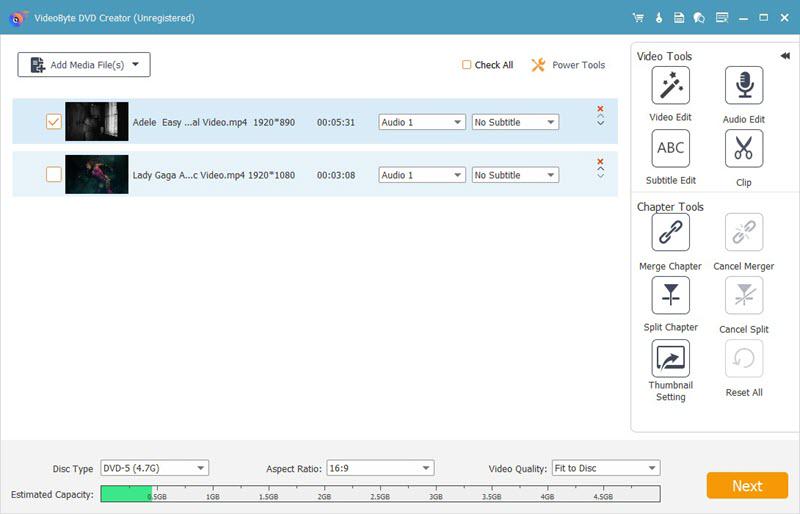Move the Lady Gaga video down in list
Image resolution: width=800 pixels, height=514 pixels.
pos(601,176)
